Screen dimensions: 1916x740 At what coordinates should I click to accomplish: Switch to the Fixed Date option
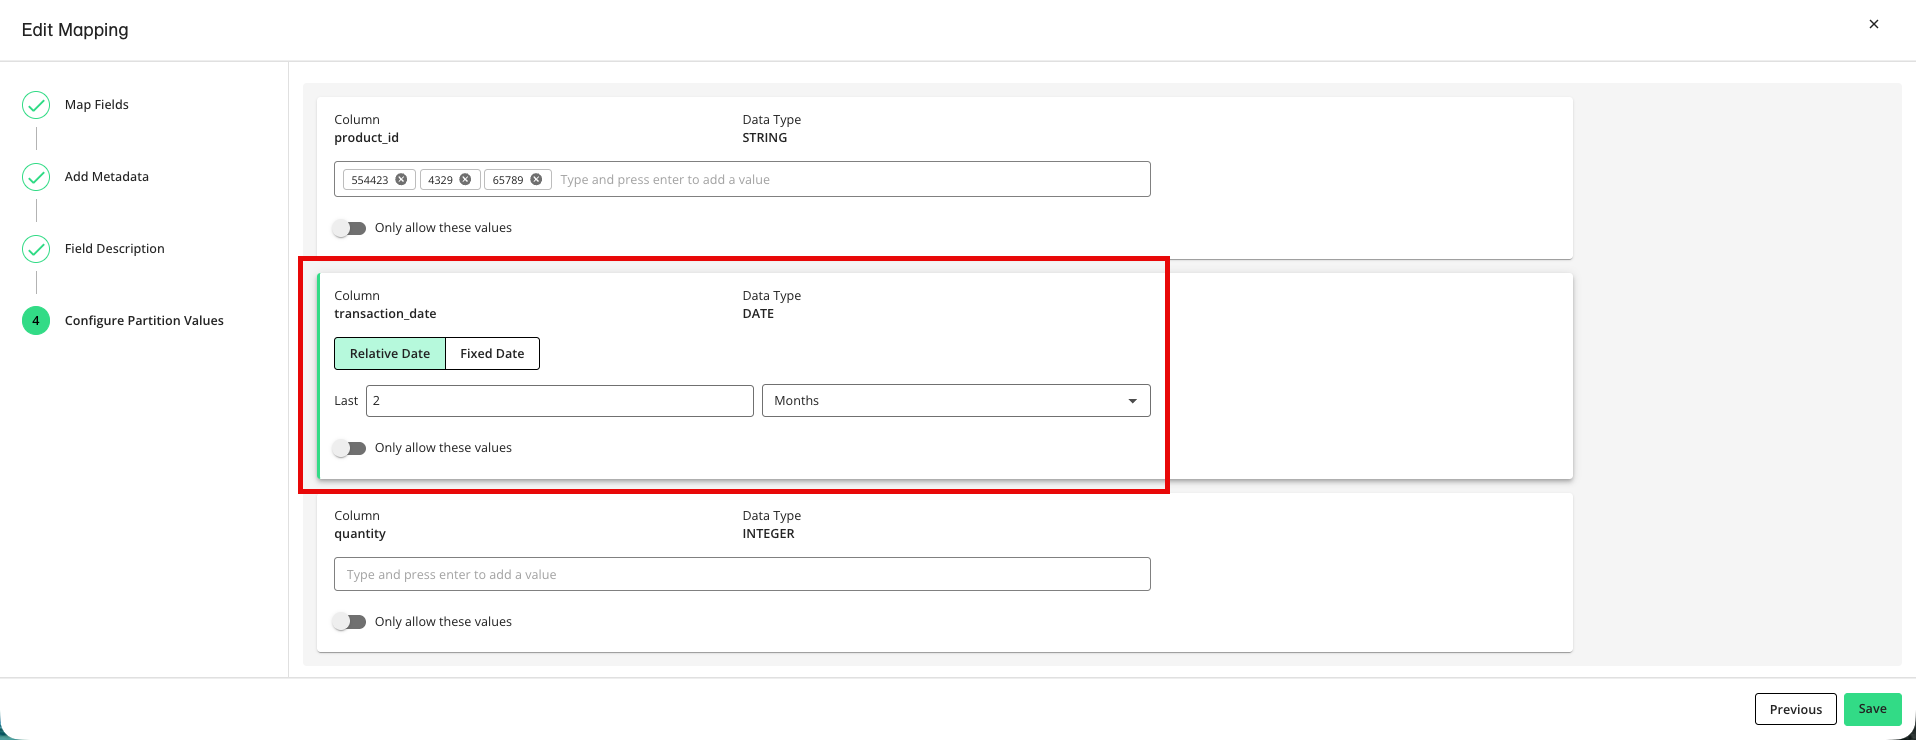pyautogui.click(x=492, y=354)
